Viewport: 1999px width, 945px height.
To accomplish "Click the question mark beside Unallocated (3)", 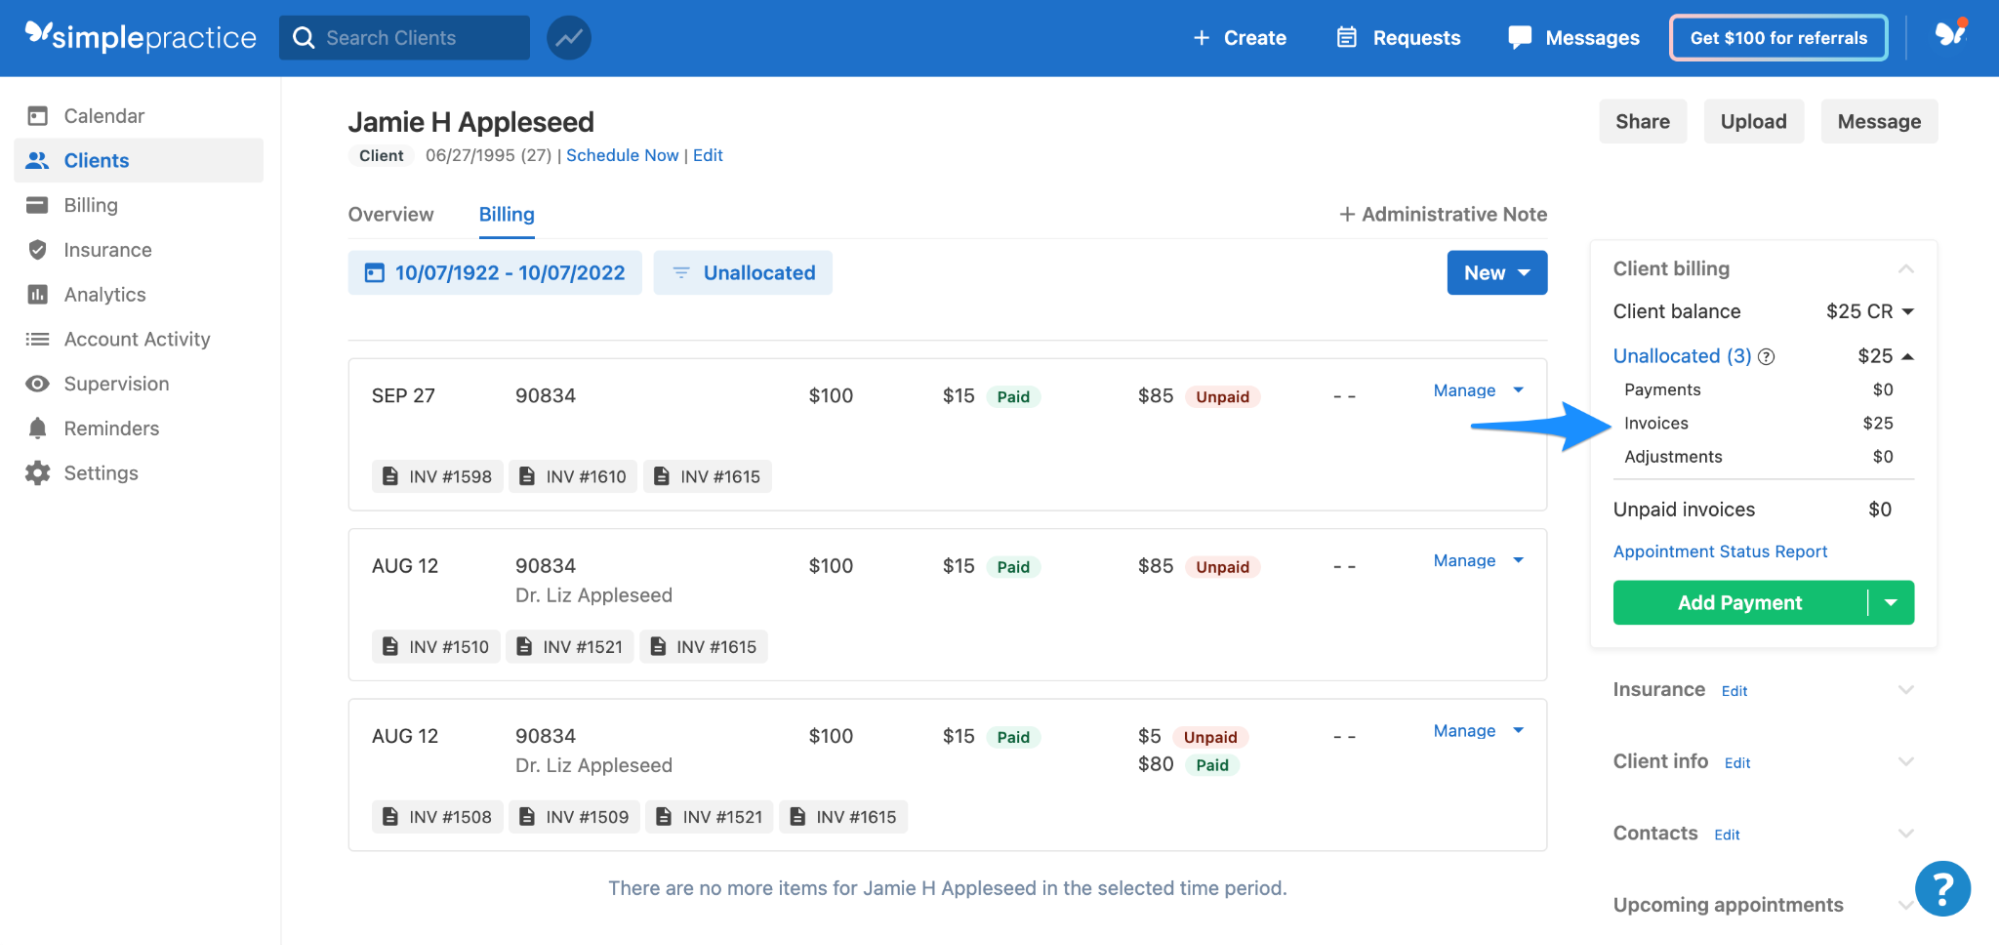I will click(x=1767, y=356).
